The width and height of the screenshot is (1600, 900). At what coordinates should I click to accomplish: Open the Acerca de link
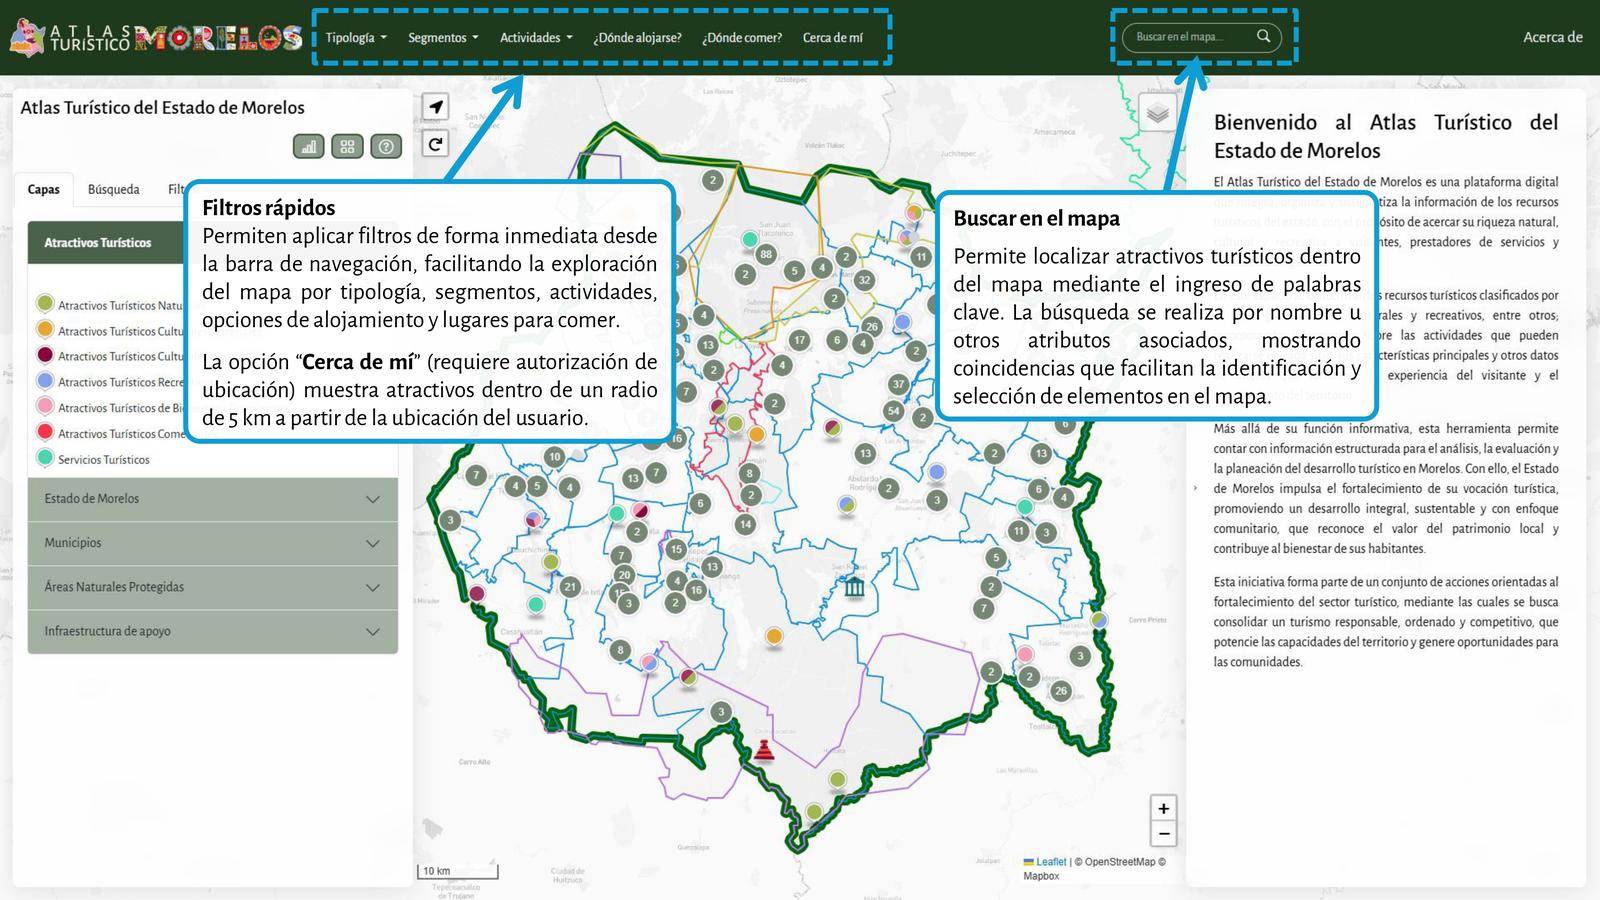1552,37
